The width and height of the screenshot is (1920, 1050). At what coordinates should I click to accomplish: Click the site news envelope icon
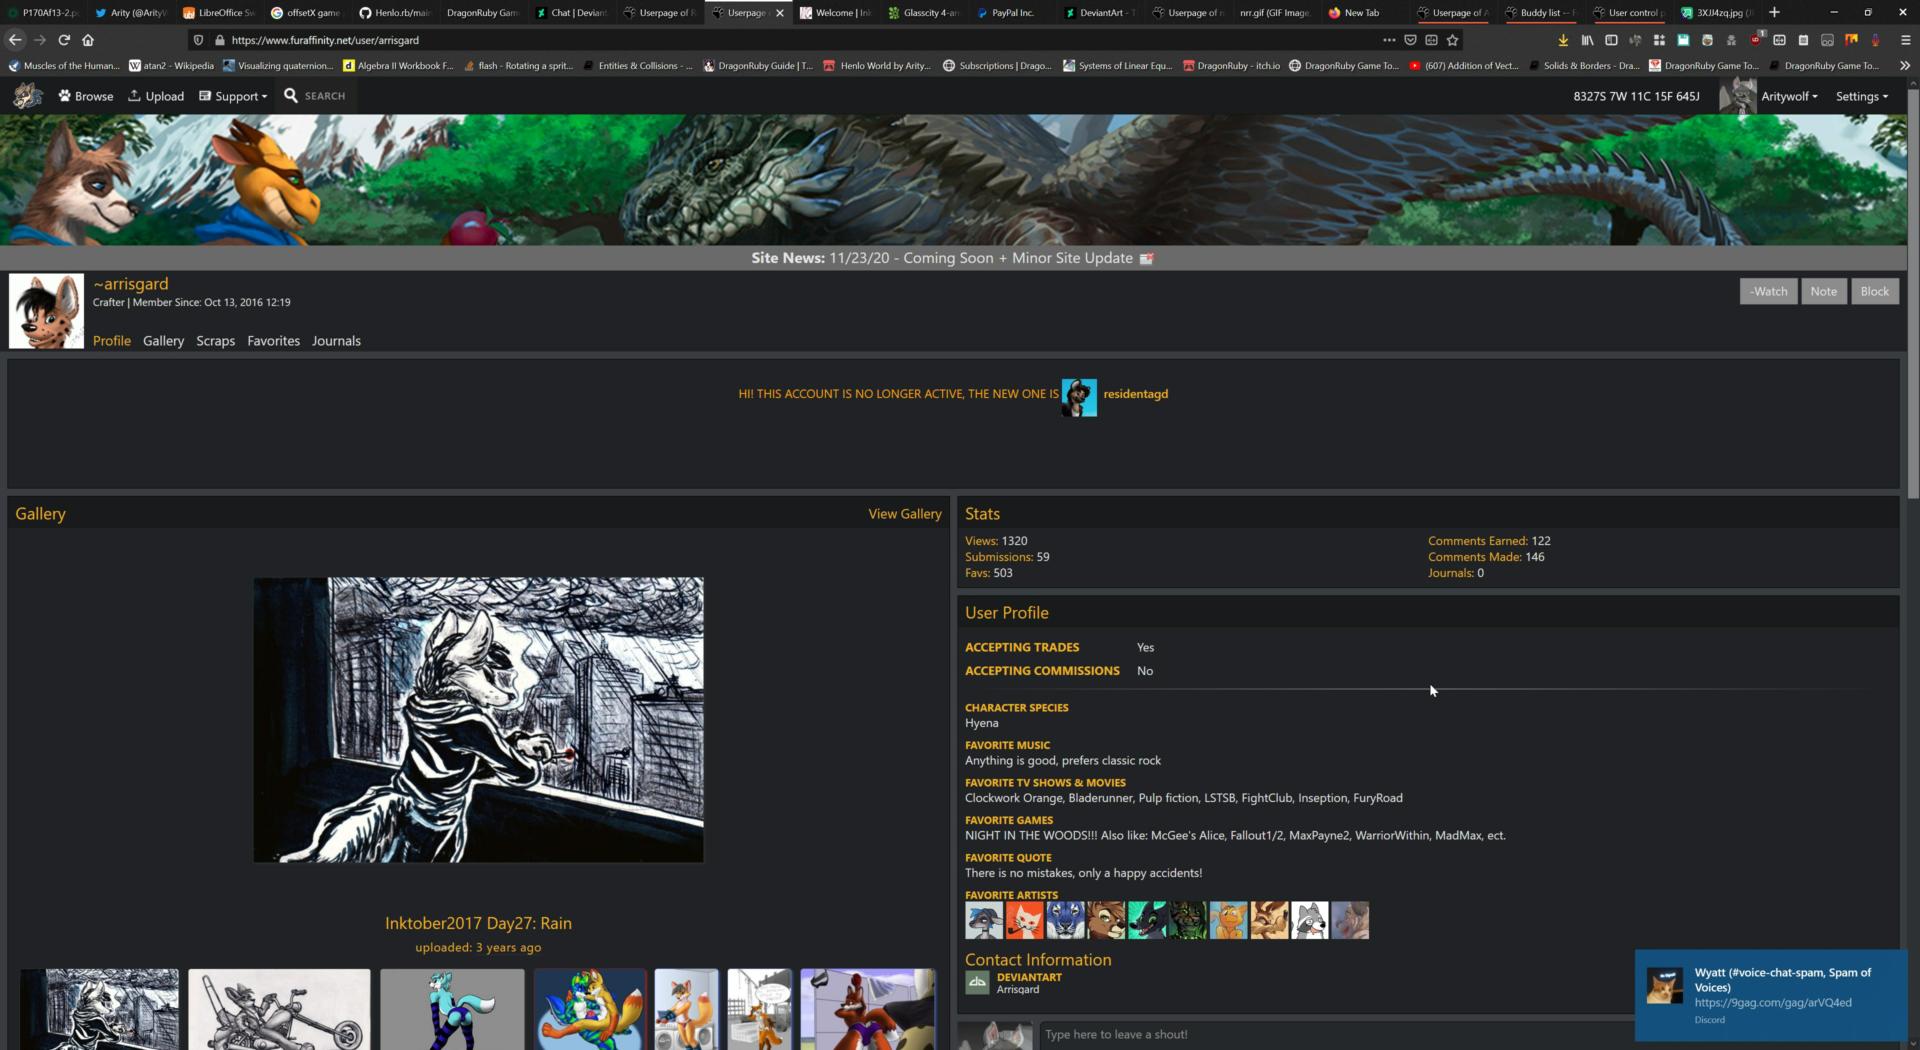tap(1146, 258)
